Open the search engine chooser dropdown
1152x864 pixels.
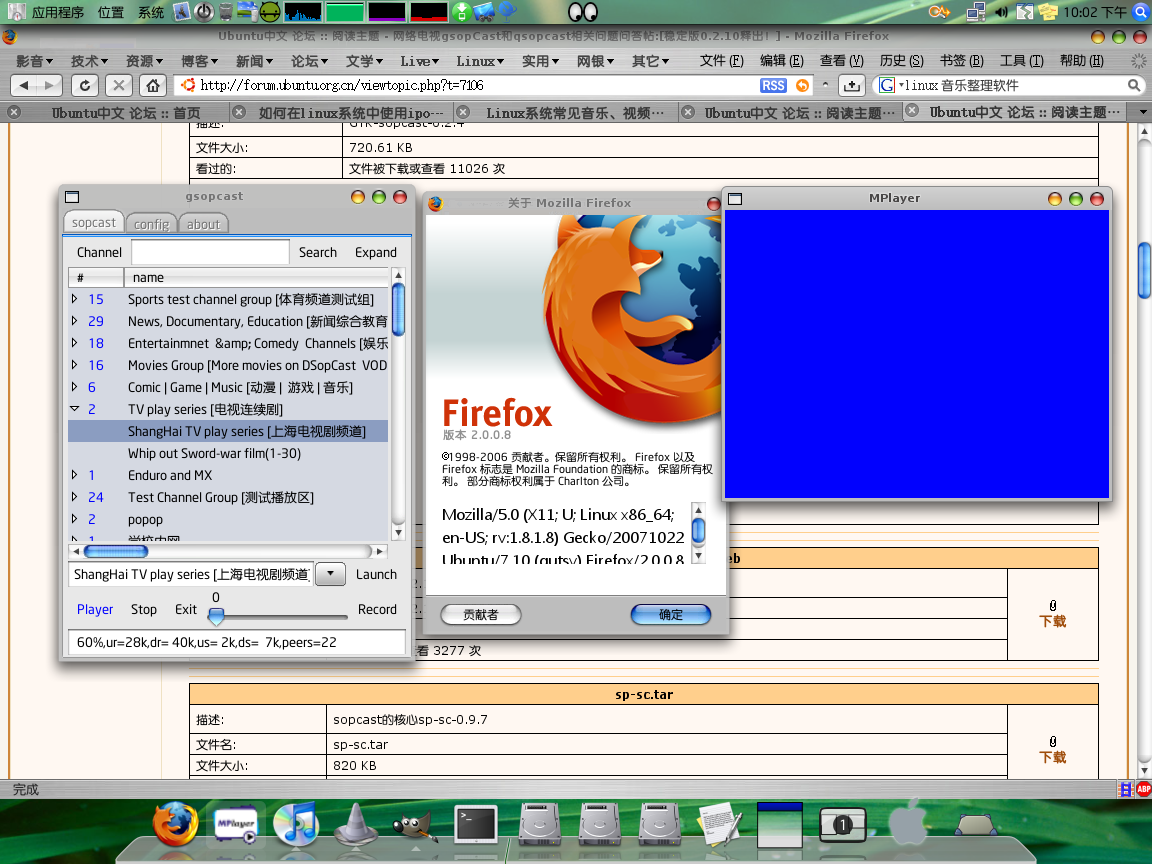(x=890, y=85)
